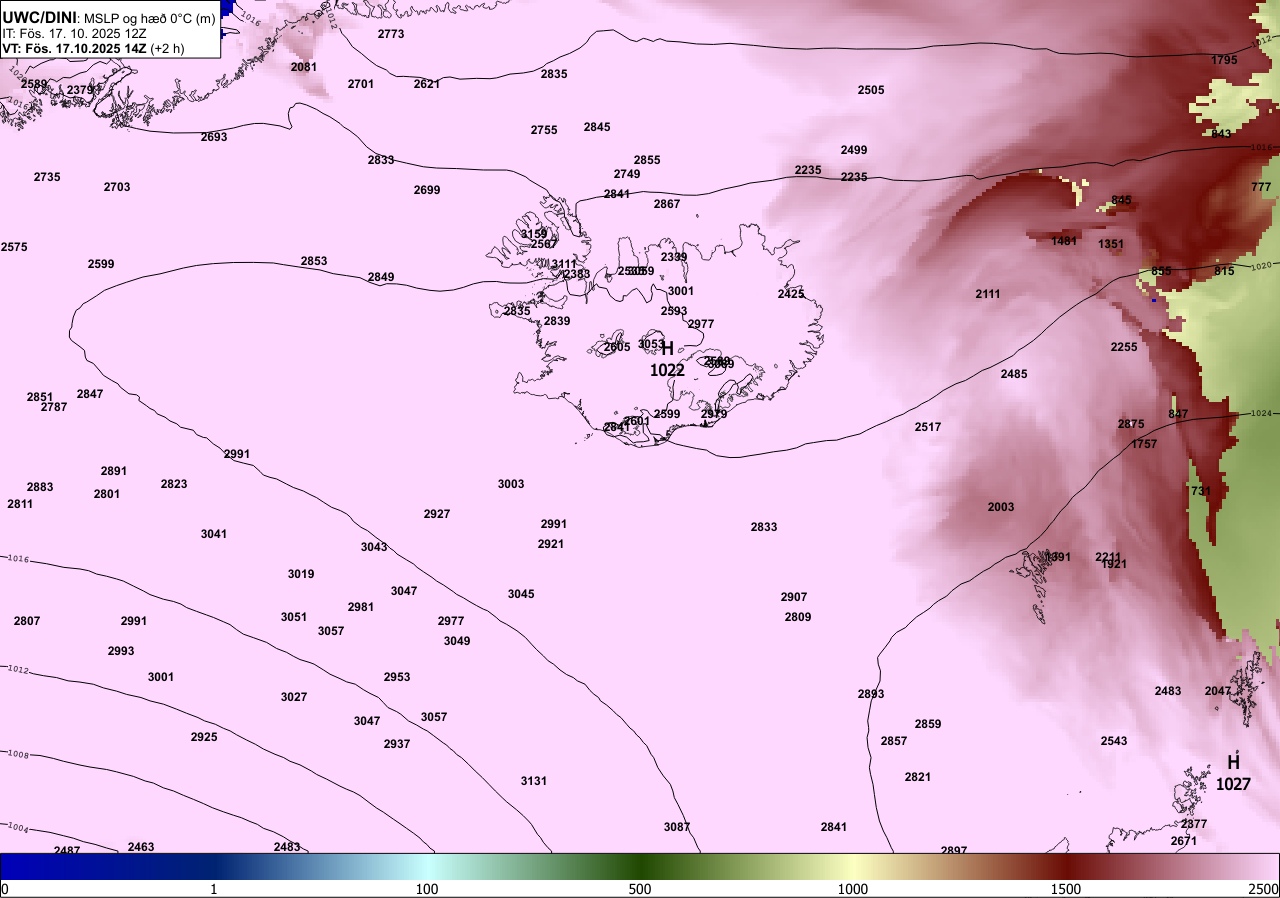This screenshot has height=898, width=1280.
Task: Click the 2111 value
Action: pyautogui.click(x=988, y=294)
